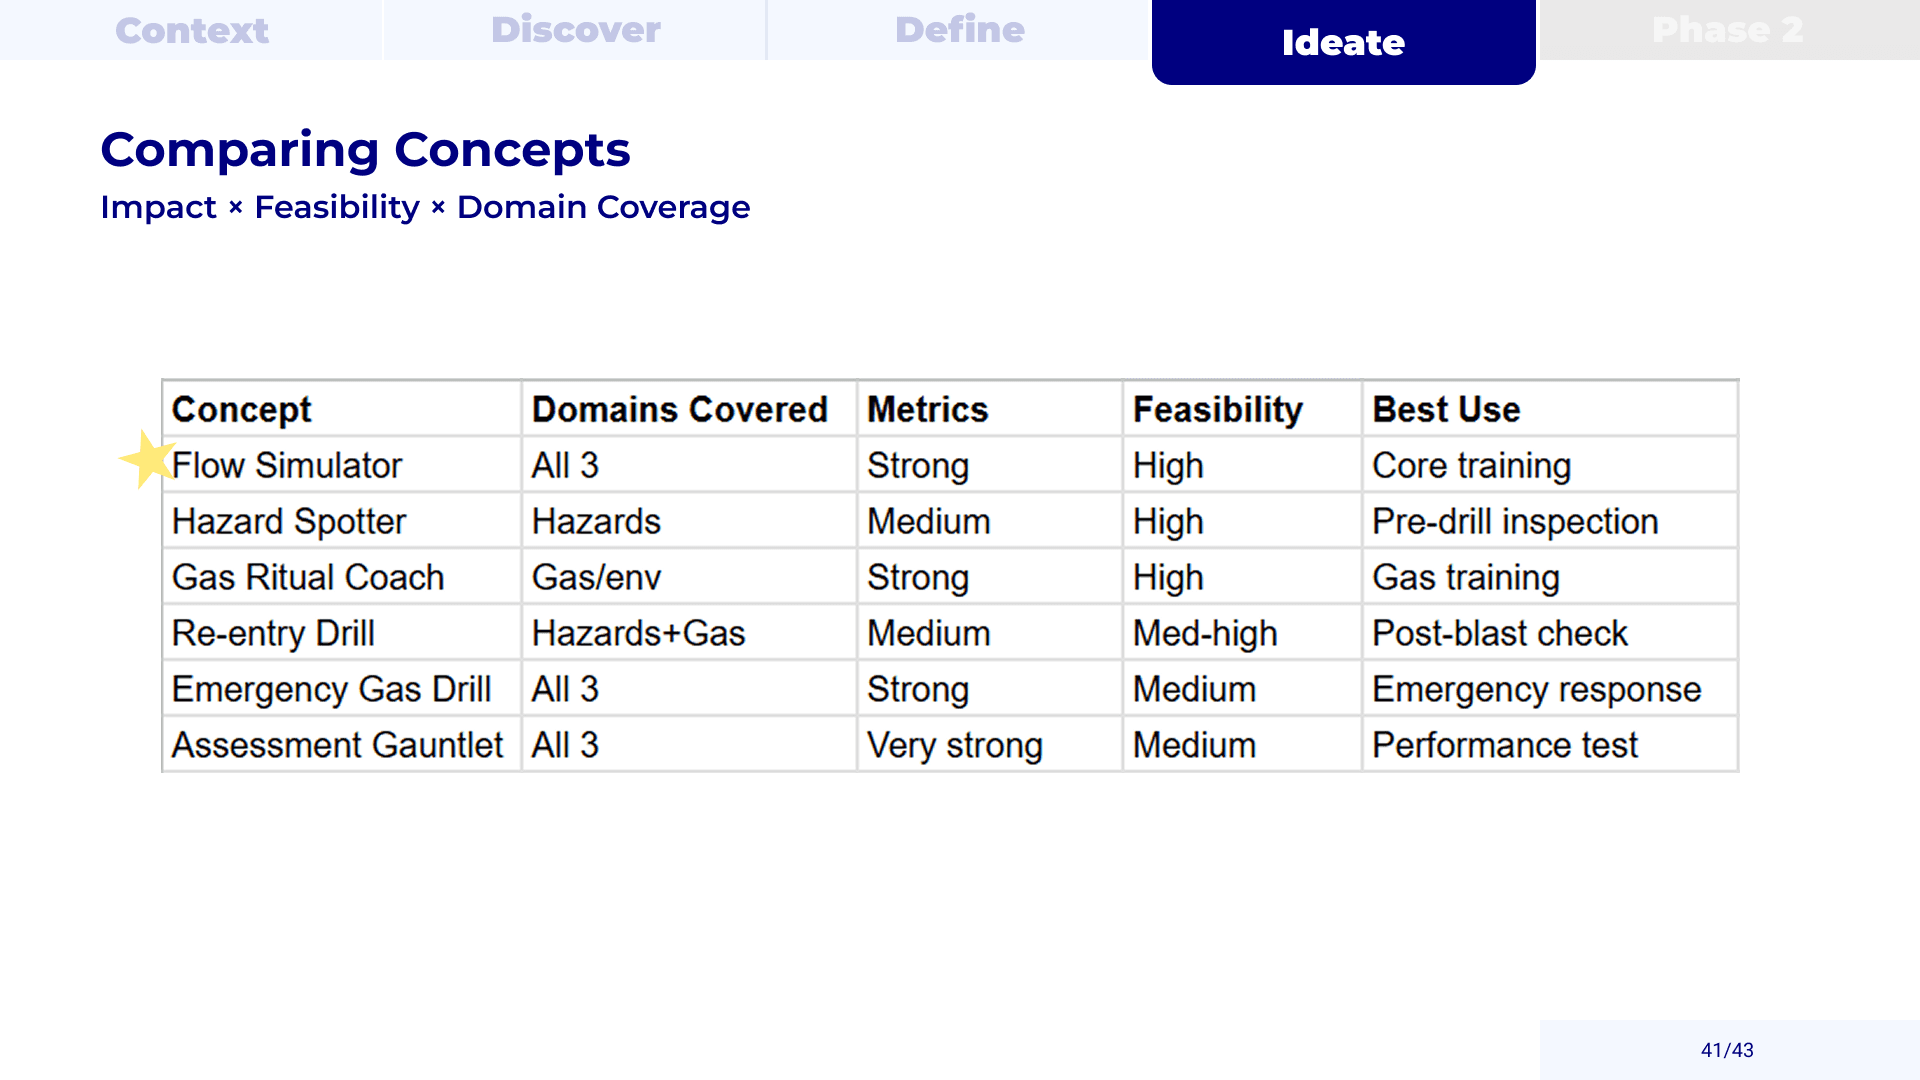
Task: Click the Best Use header cell
Action: pyautogui.click(x=1446, y=409)
